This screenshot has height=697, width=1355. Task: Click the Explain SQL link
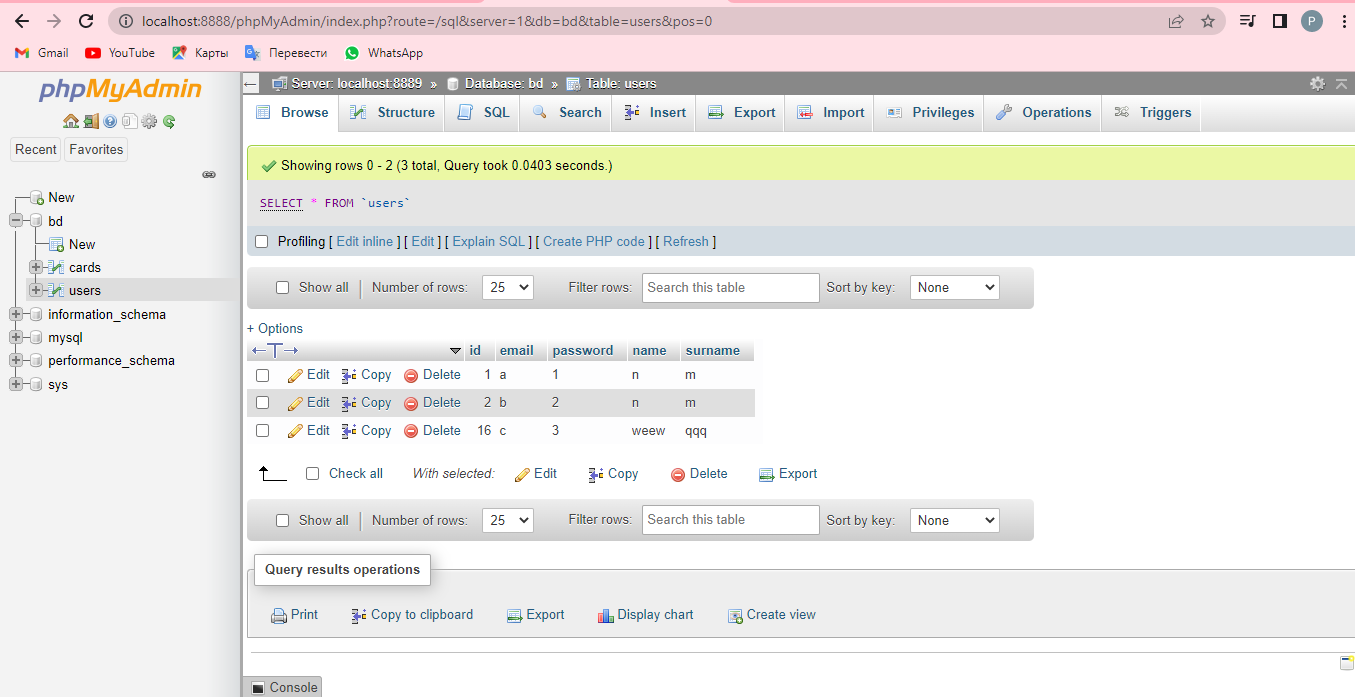point(489,242)
